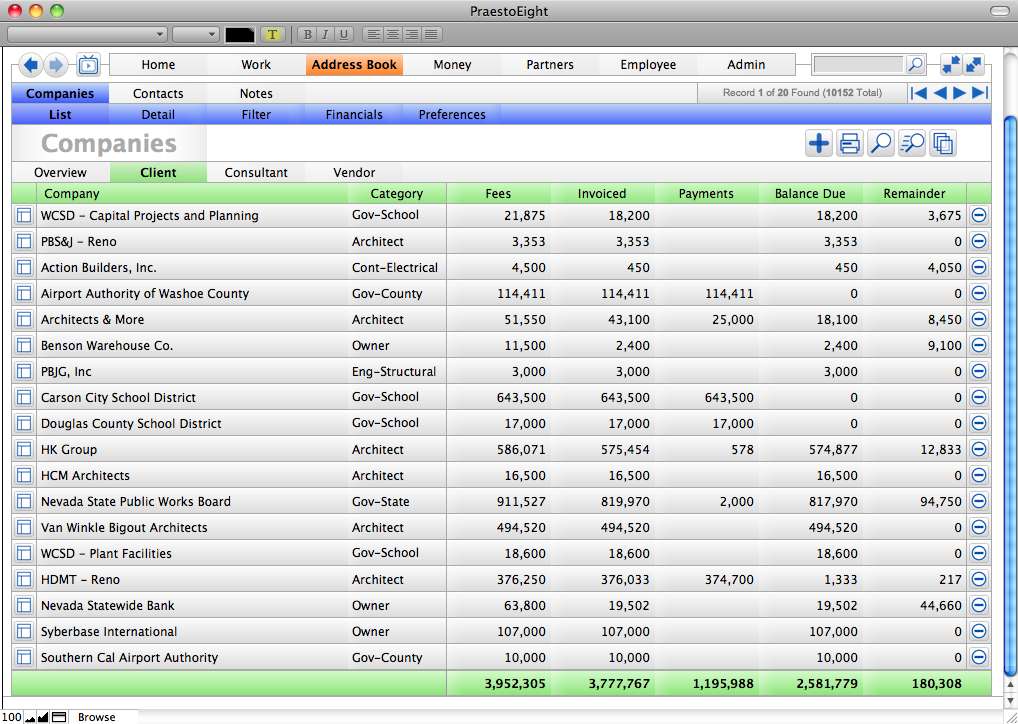Show the Overview company tab

(x=60, y=173)
